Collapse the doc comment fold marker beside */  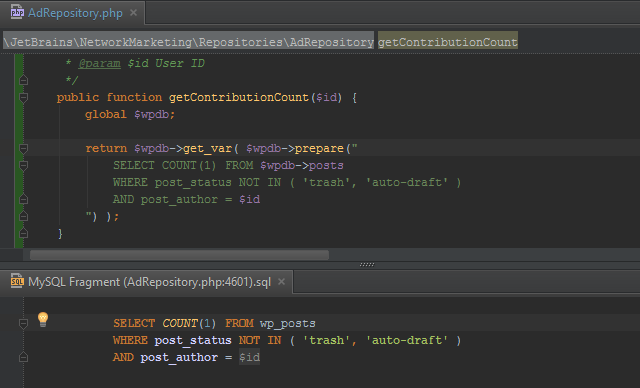24,80
